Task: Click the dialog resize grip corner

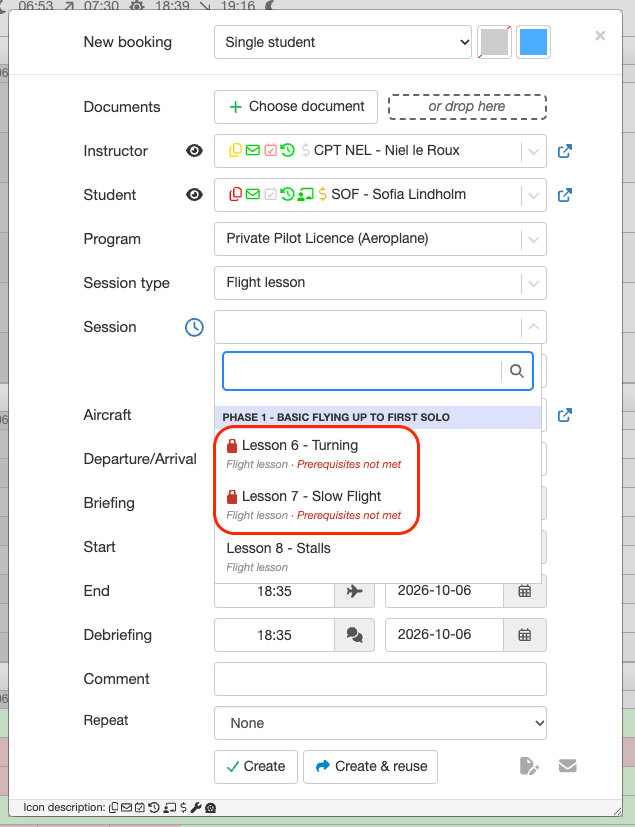Action: [x=617, y=811]
